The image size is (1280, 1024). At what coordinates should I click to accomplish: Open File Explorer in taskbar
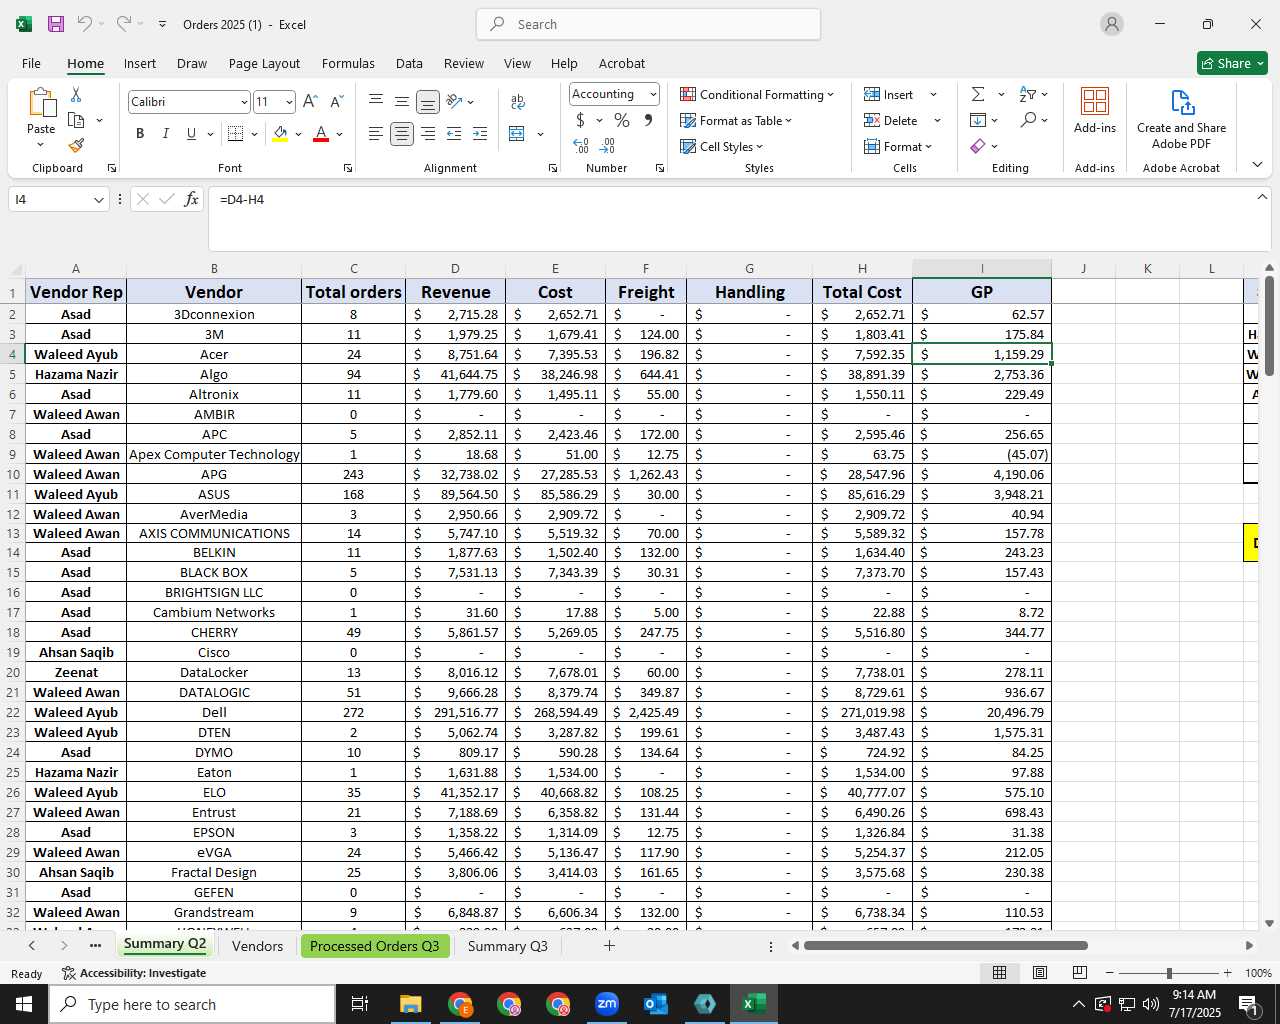pos(410,1004)
